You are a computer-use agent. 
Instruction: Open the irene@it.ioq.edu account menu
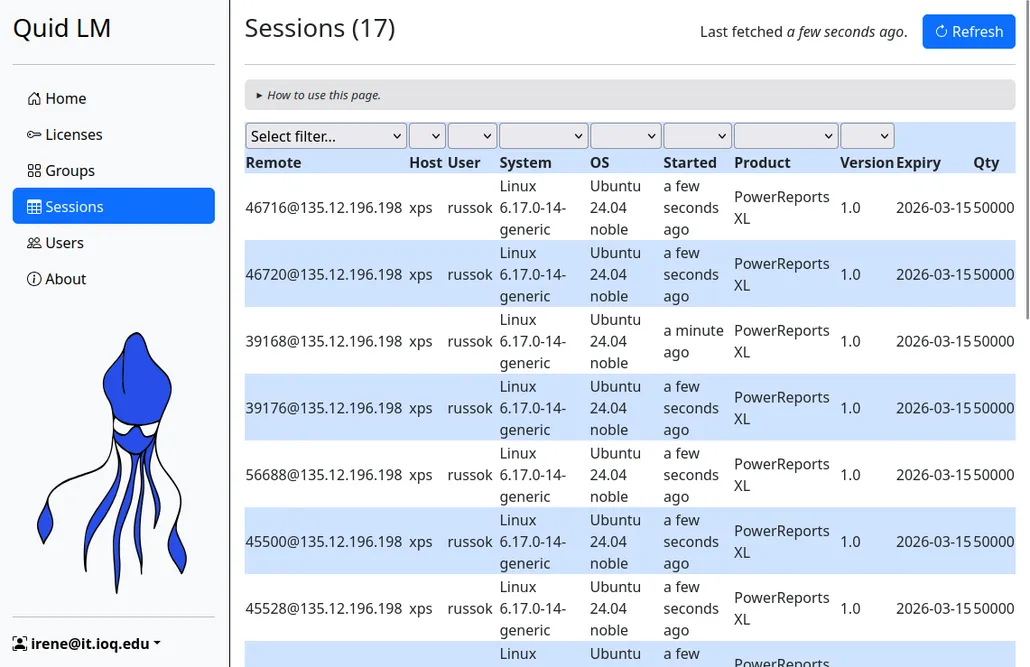tap(85, 643)
